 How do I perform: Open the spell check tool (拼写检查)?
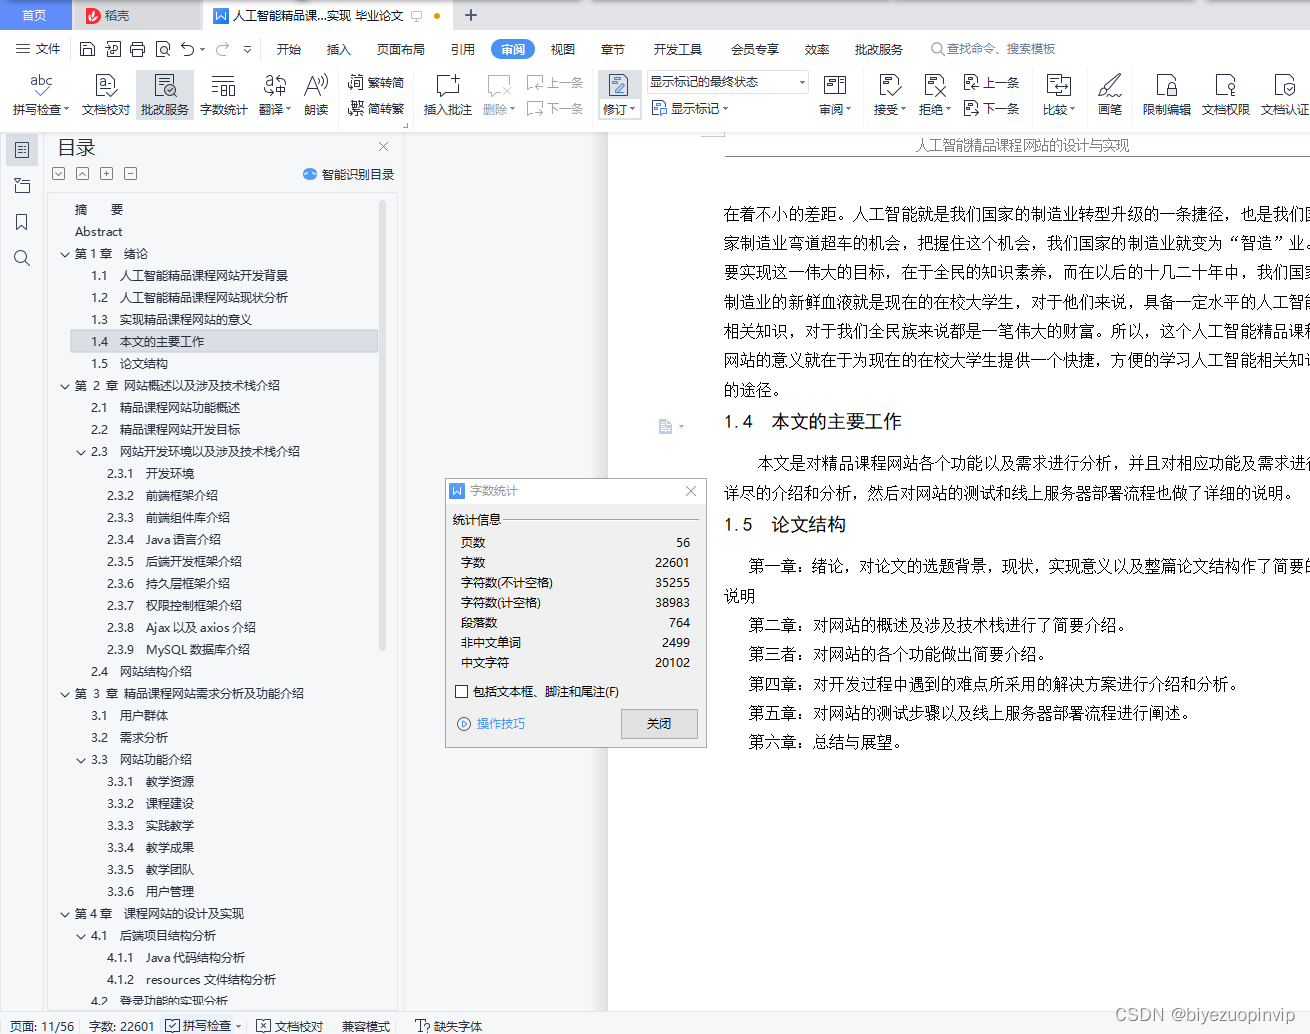click(40, 95)
